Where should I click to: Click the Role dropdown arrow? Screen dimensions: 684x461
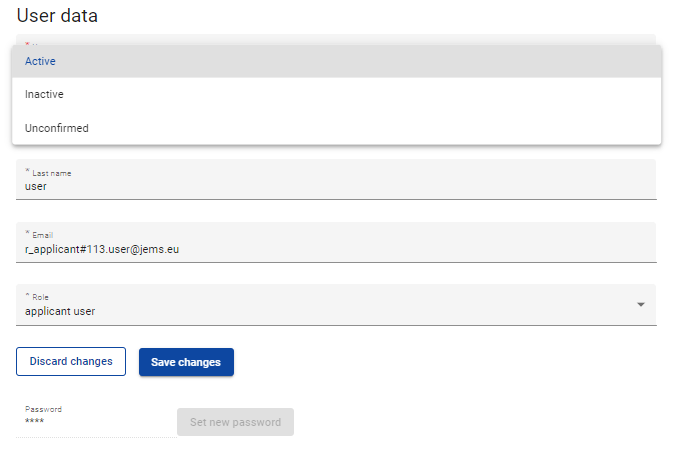coord(641,305)
